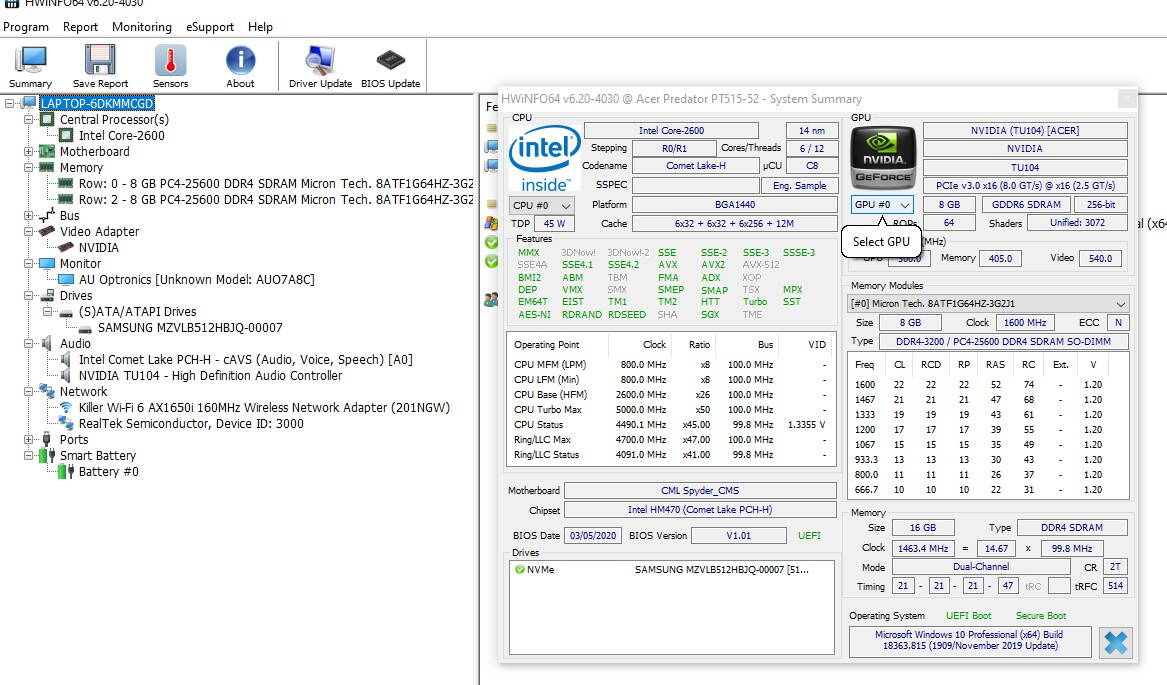
Task: Open the GPU #0 selector dropdown
Action: [x=882, y=204]
